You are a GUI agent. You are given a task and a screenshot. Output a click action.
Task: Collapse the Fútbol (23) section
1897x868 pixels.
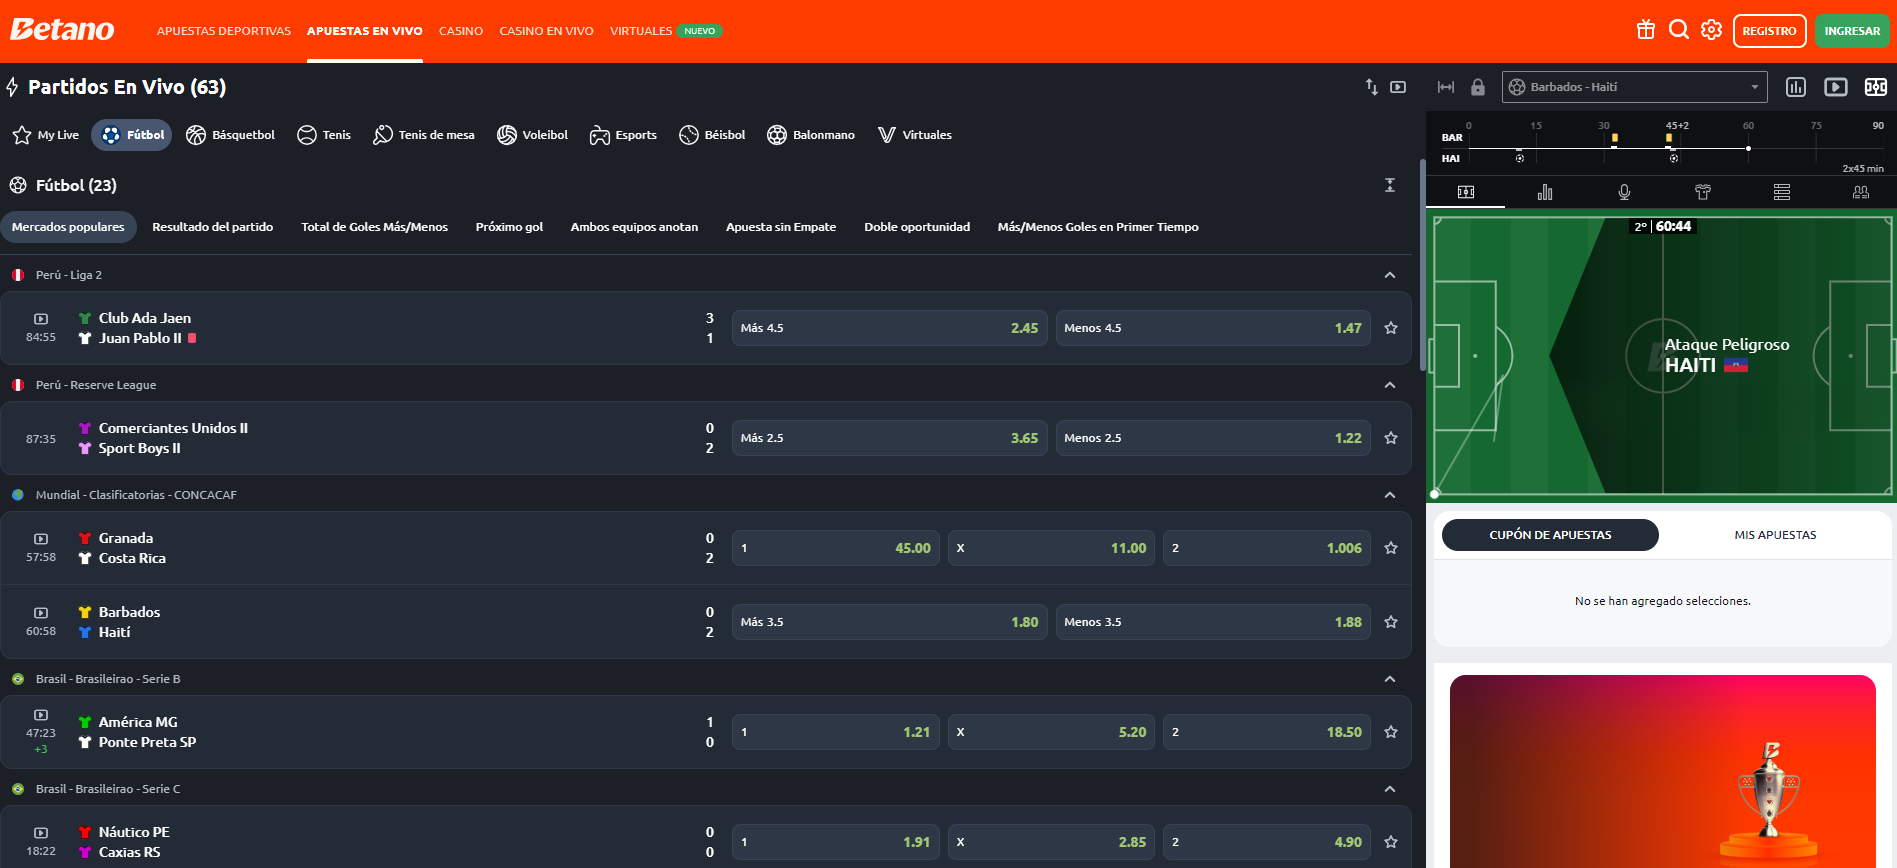1390,185
